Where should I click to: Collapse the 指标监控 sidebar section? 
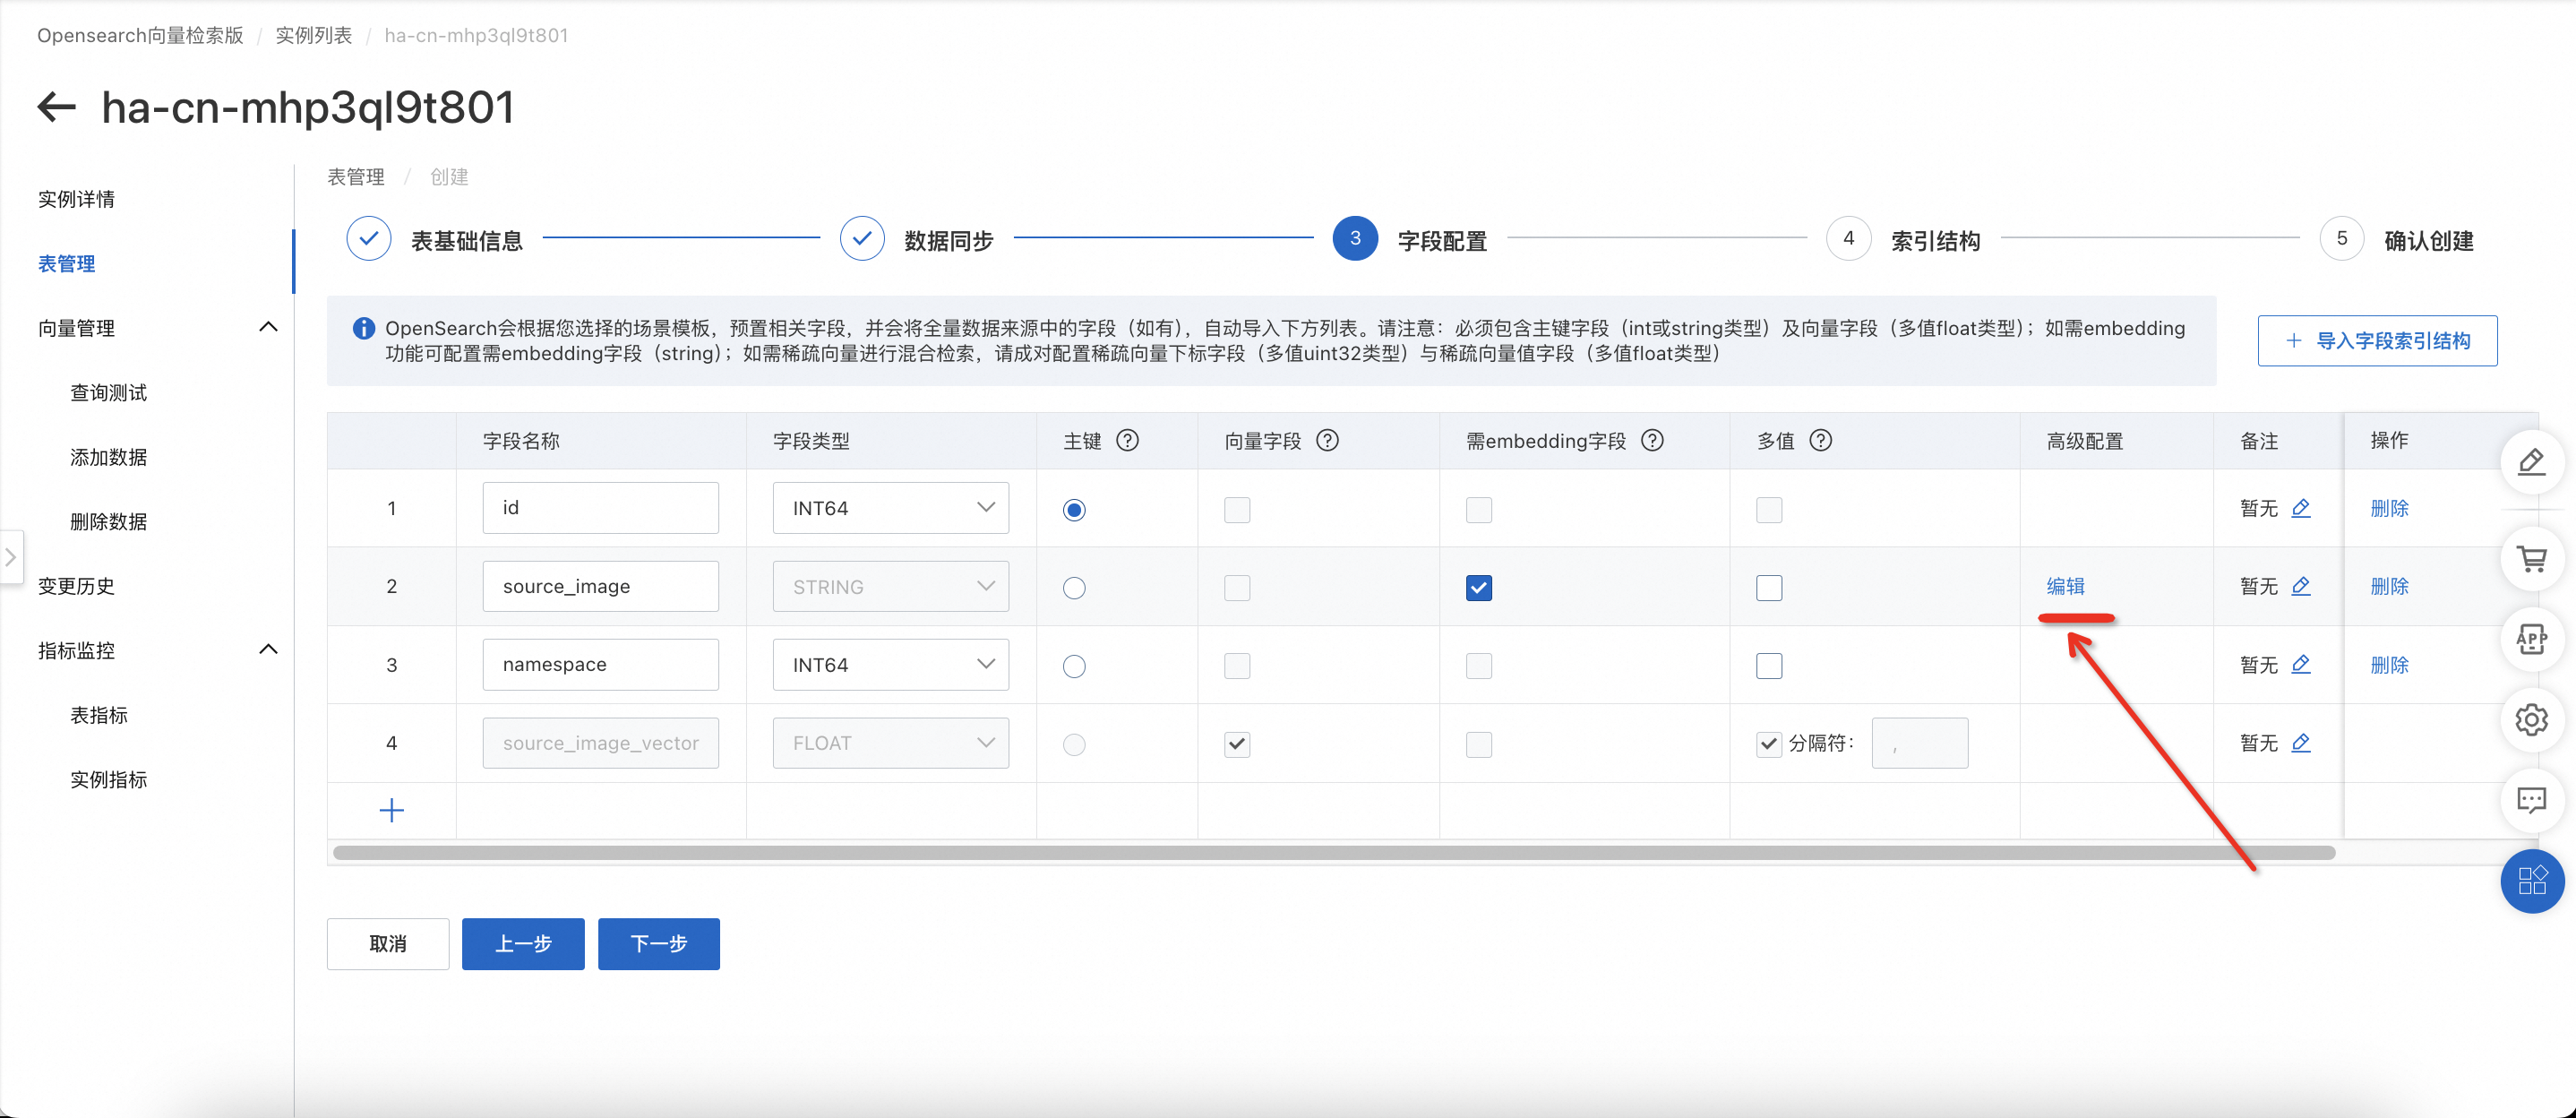pos(268,649)
